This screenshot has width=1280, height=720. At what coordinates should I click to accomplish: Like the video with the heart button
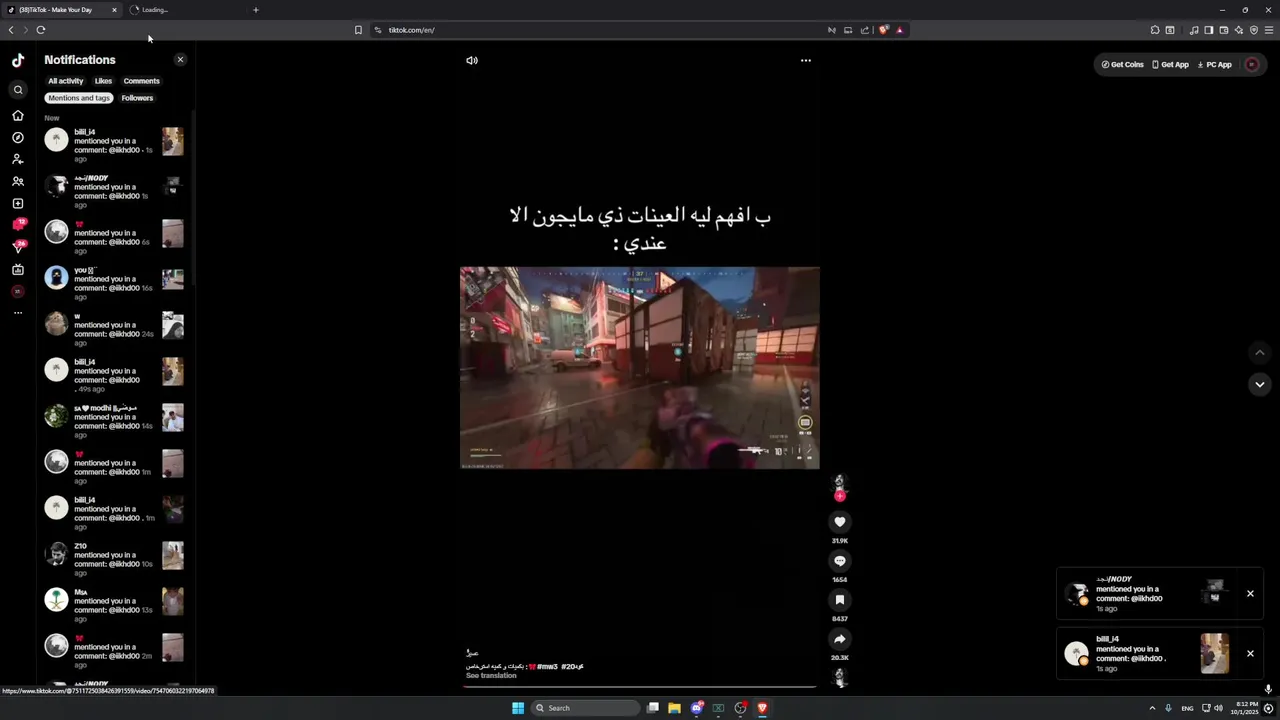coord(840,522)
